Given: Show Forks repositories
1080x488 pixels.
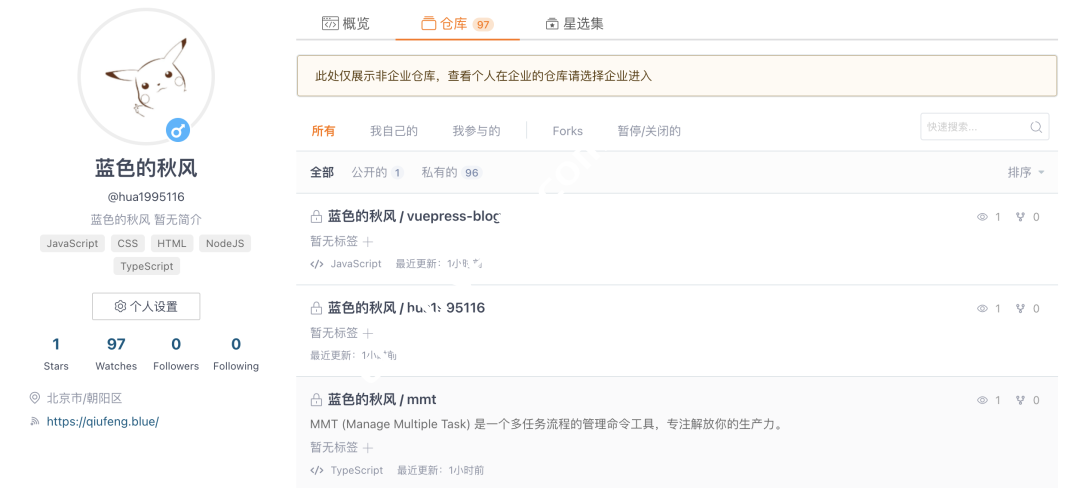Looking at the screenshot, I should 568,131.
